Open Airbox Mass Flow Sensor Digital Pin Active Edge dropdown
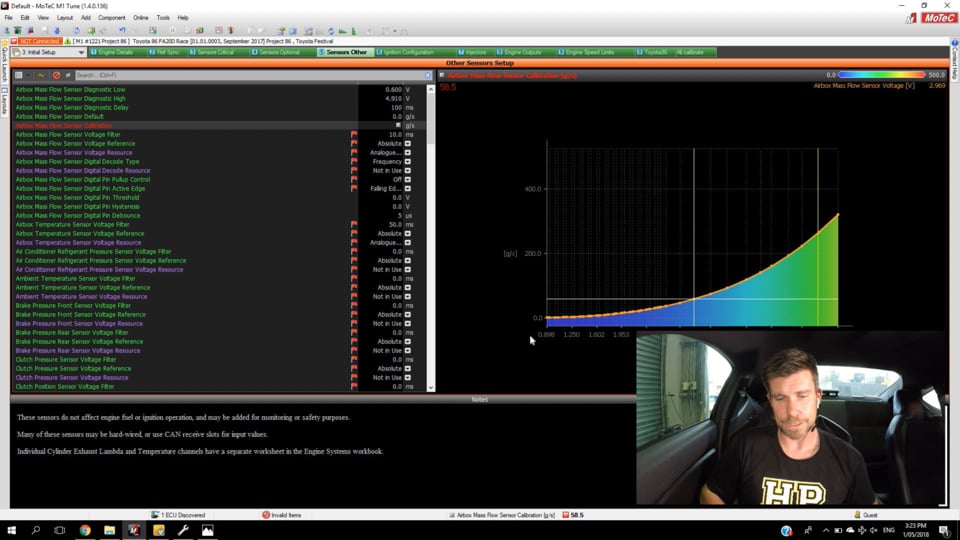 (x=408, y=189)
